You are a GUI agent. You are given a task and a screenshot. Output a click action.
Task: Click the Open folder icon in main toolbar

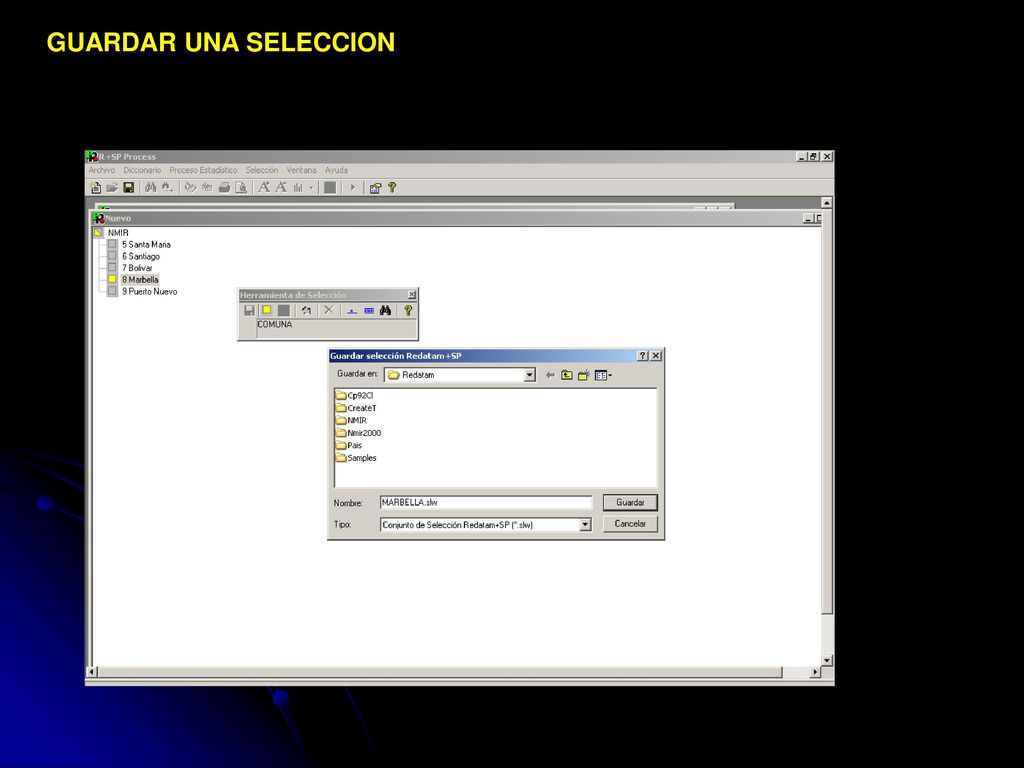(112, 188)
